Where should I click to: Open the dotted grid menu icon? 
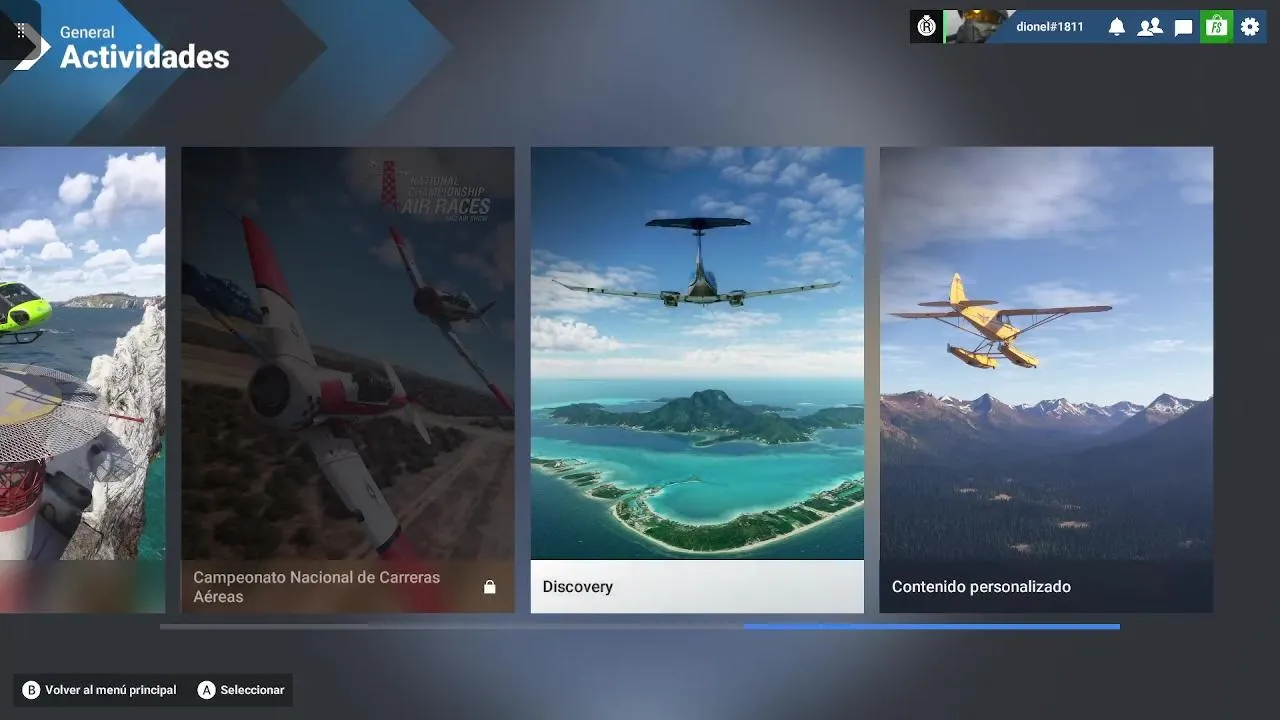pos(21,31)
